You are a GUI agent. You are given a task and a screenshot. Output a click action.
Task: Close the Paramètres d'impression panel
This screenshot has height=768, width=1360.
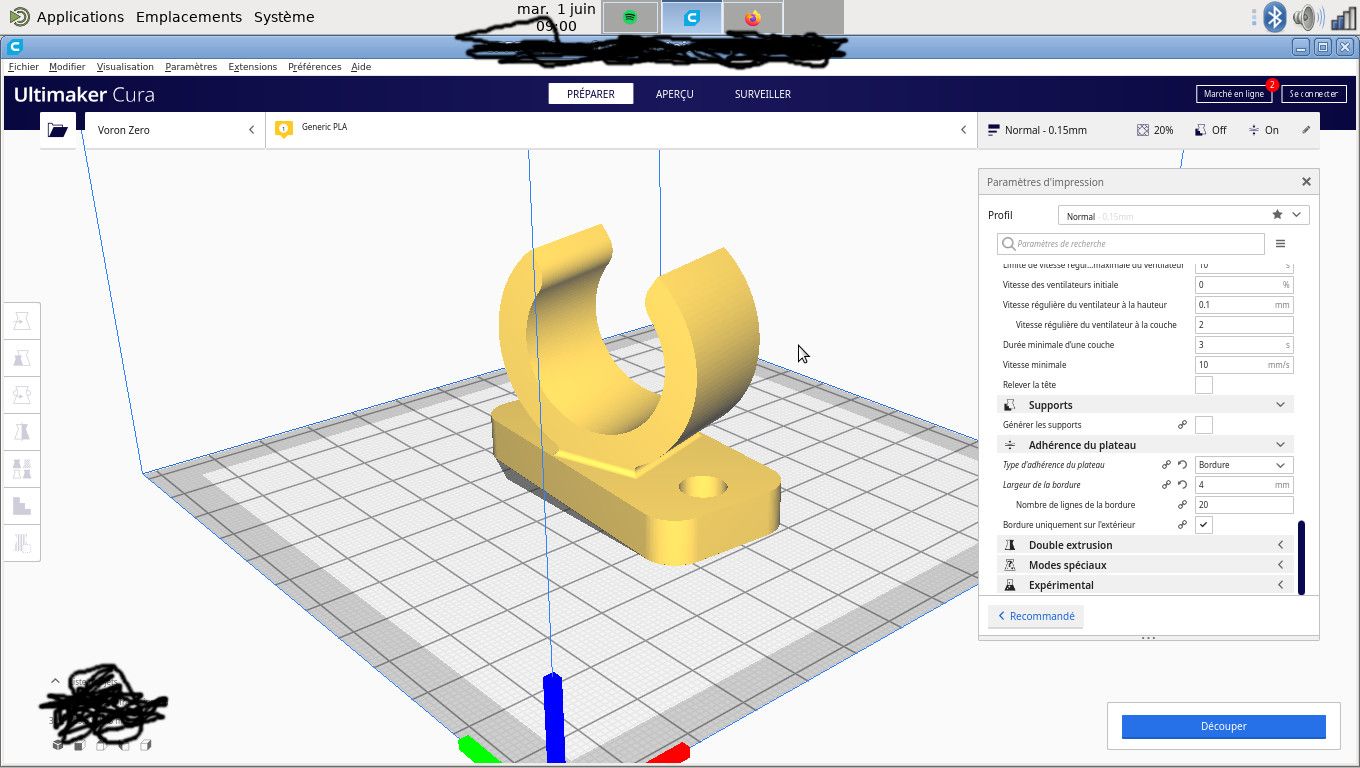(x=1306, y=182)
